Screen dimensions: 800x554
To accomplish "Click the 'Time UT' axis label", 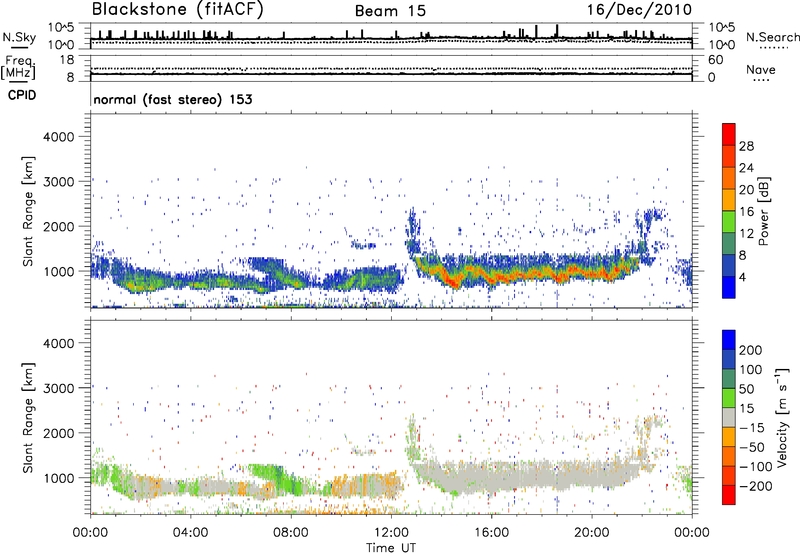I will pyautogui.click(x=391, y=548).
